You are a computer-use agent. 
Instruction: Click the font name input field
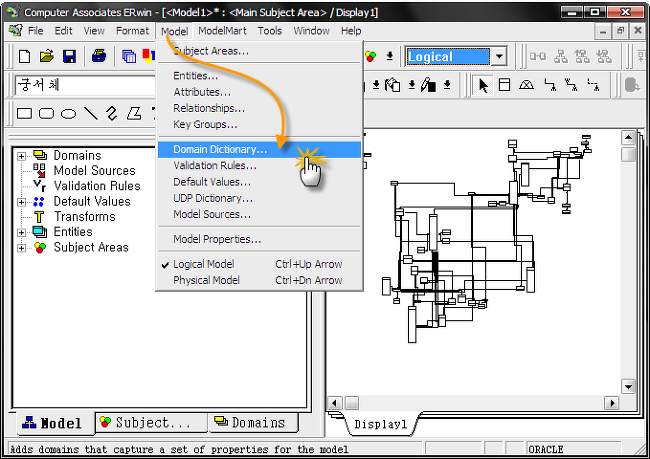tap(85, 85)
